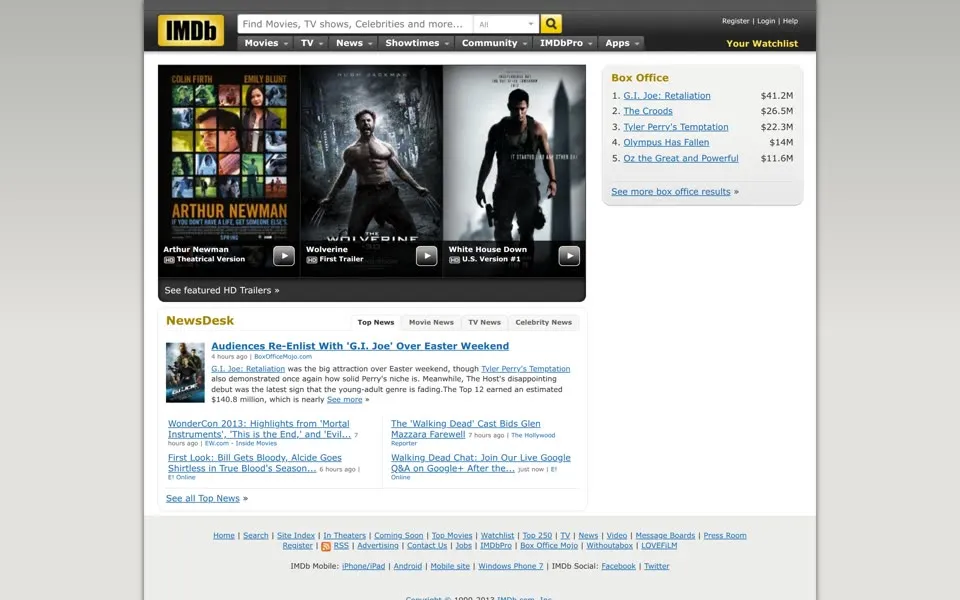Open The Croods box office link
This screenshot has width=960, height=600.
pyautogui.click(x=648, y=111)
